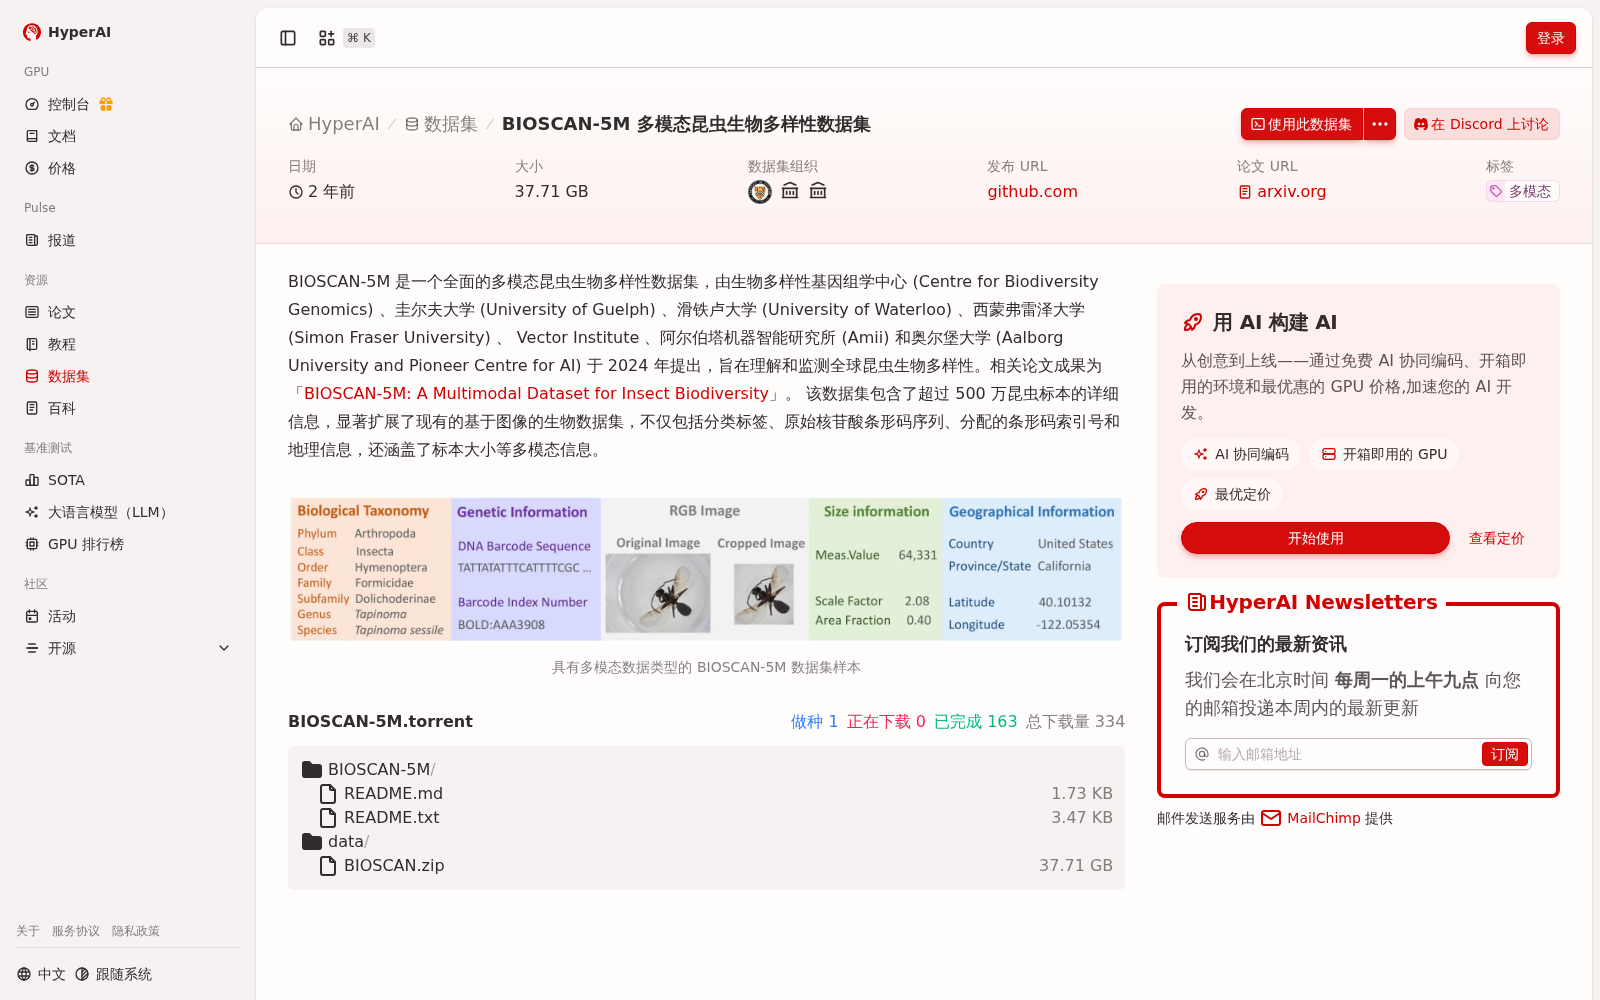This screenshot has height=1000, width=1600.
Task: Open 控制台 in the sidebar
Action: [68, 104]
